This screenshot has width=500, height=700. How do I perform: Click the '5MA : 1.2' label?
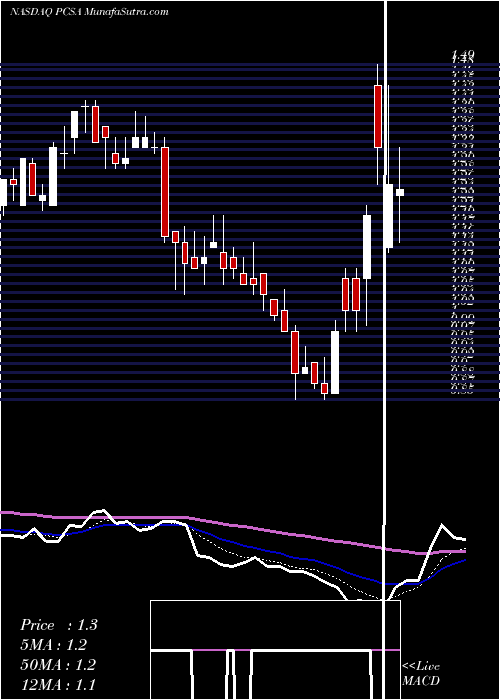coord(53,645)
